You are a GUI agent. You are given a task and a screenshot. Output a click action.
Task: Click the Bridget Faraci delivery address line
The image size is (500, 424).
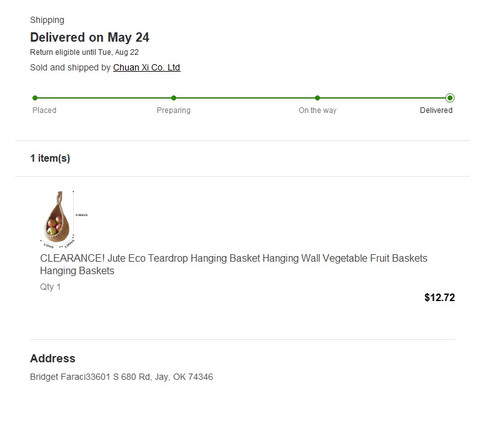click(122, 377)
